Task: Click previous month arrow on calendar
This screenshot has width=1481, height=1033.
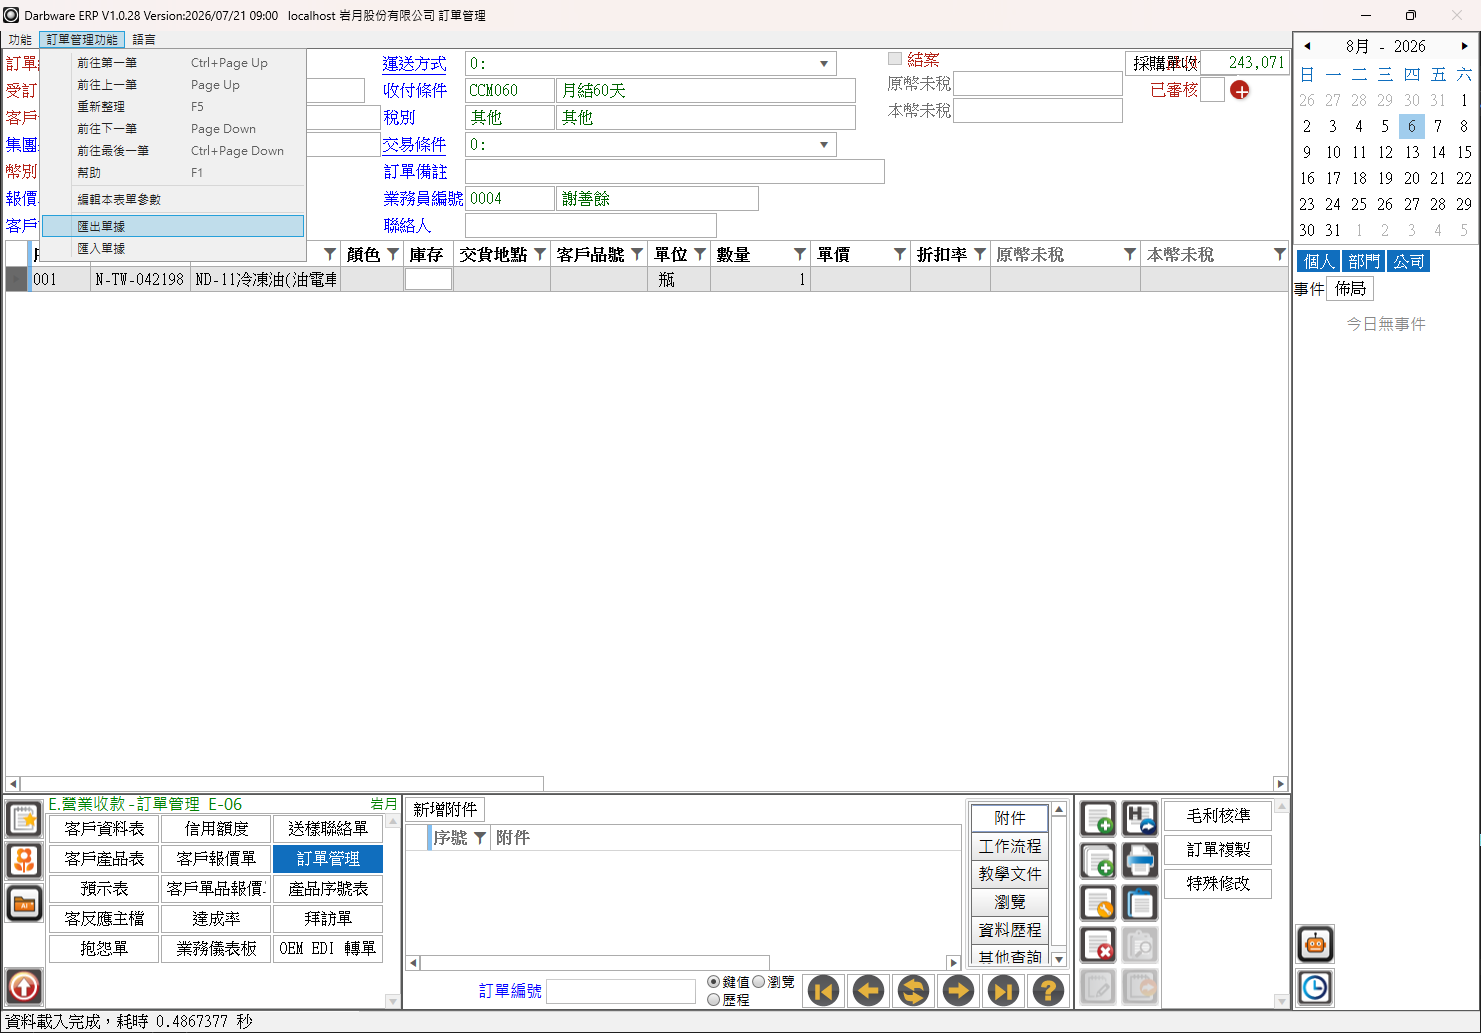Action: [x=1307, y=46]
